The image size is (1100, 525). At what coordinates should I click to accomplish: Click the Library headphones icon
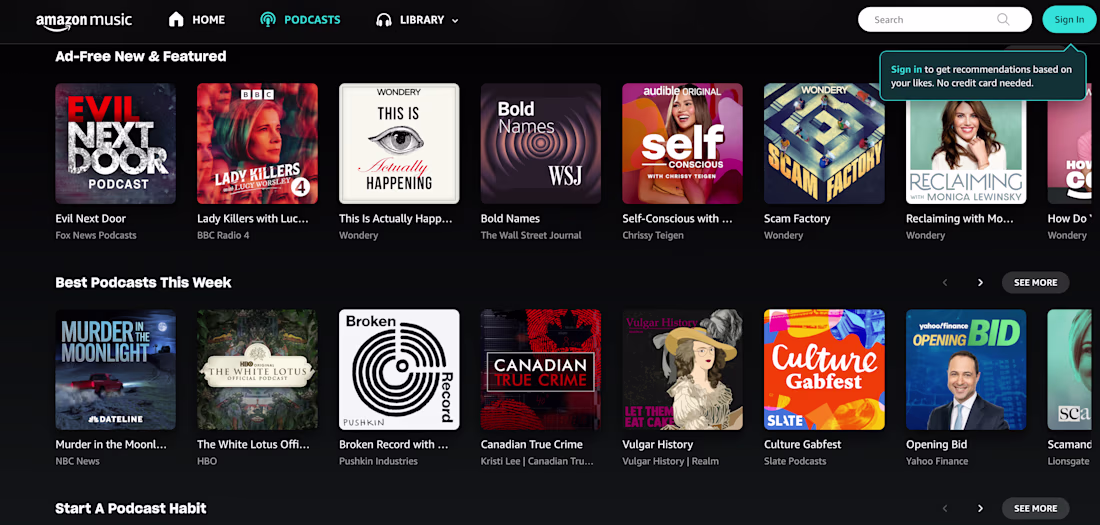click(x=384, y=20)
